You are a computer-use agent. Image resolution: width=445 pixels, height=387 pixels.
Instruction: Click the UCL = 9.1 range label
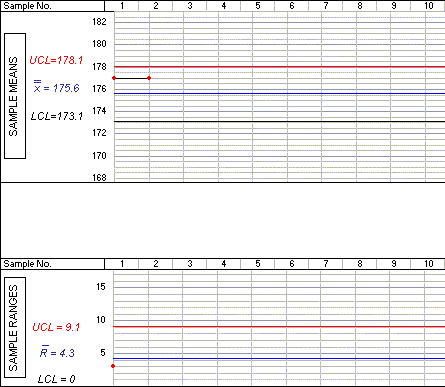point(56,327)
